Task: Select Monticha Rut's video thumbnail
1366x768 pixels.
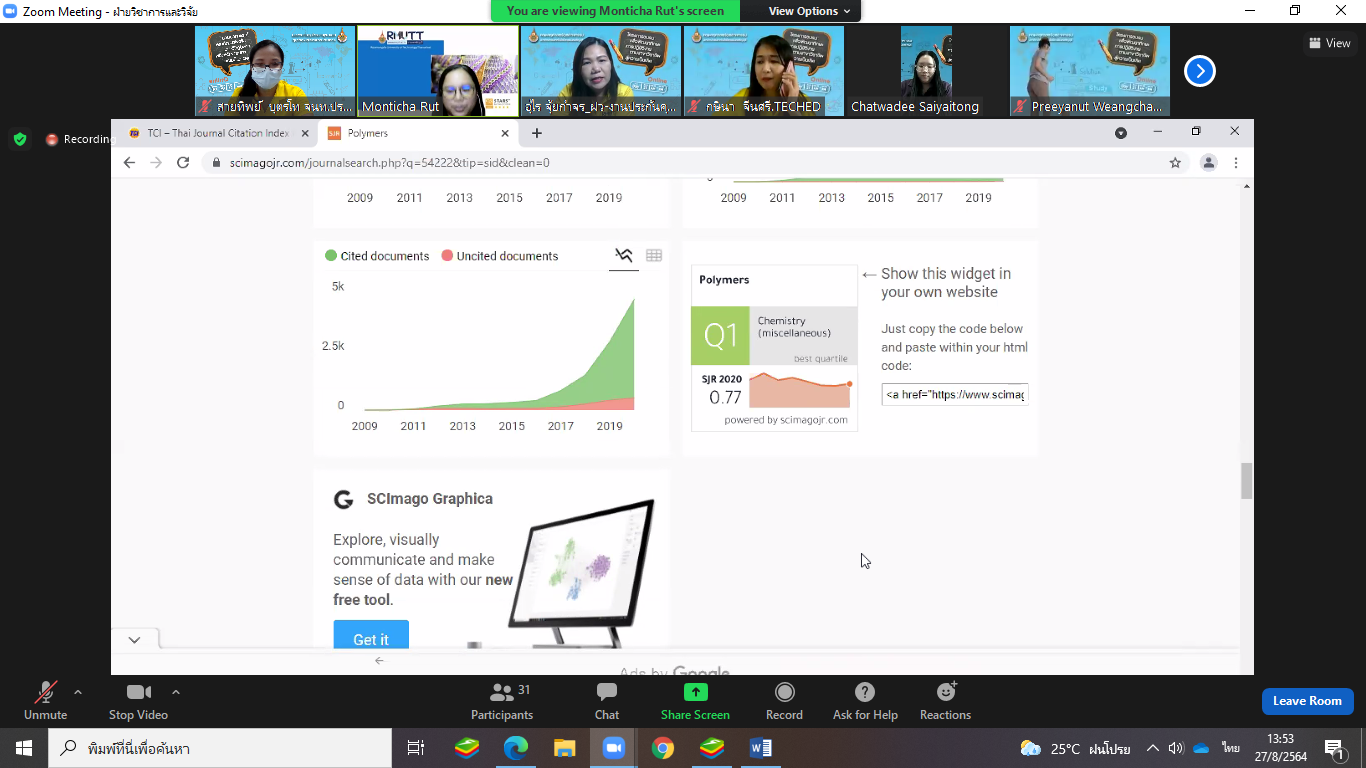Action: [438, 71]
